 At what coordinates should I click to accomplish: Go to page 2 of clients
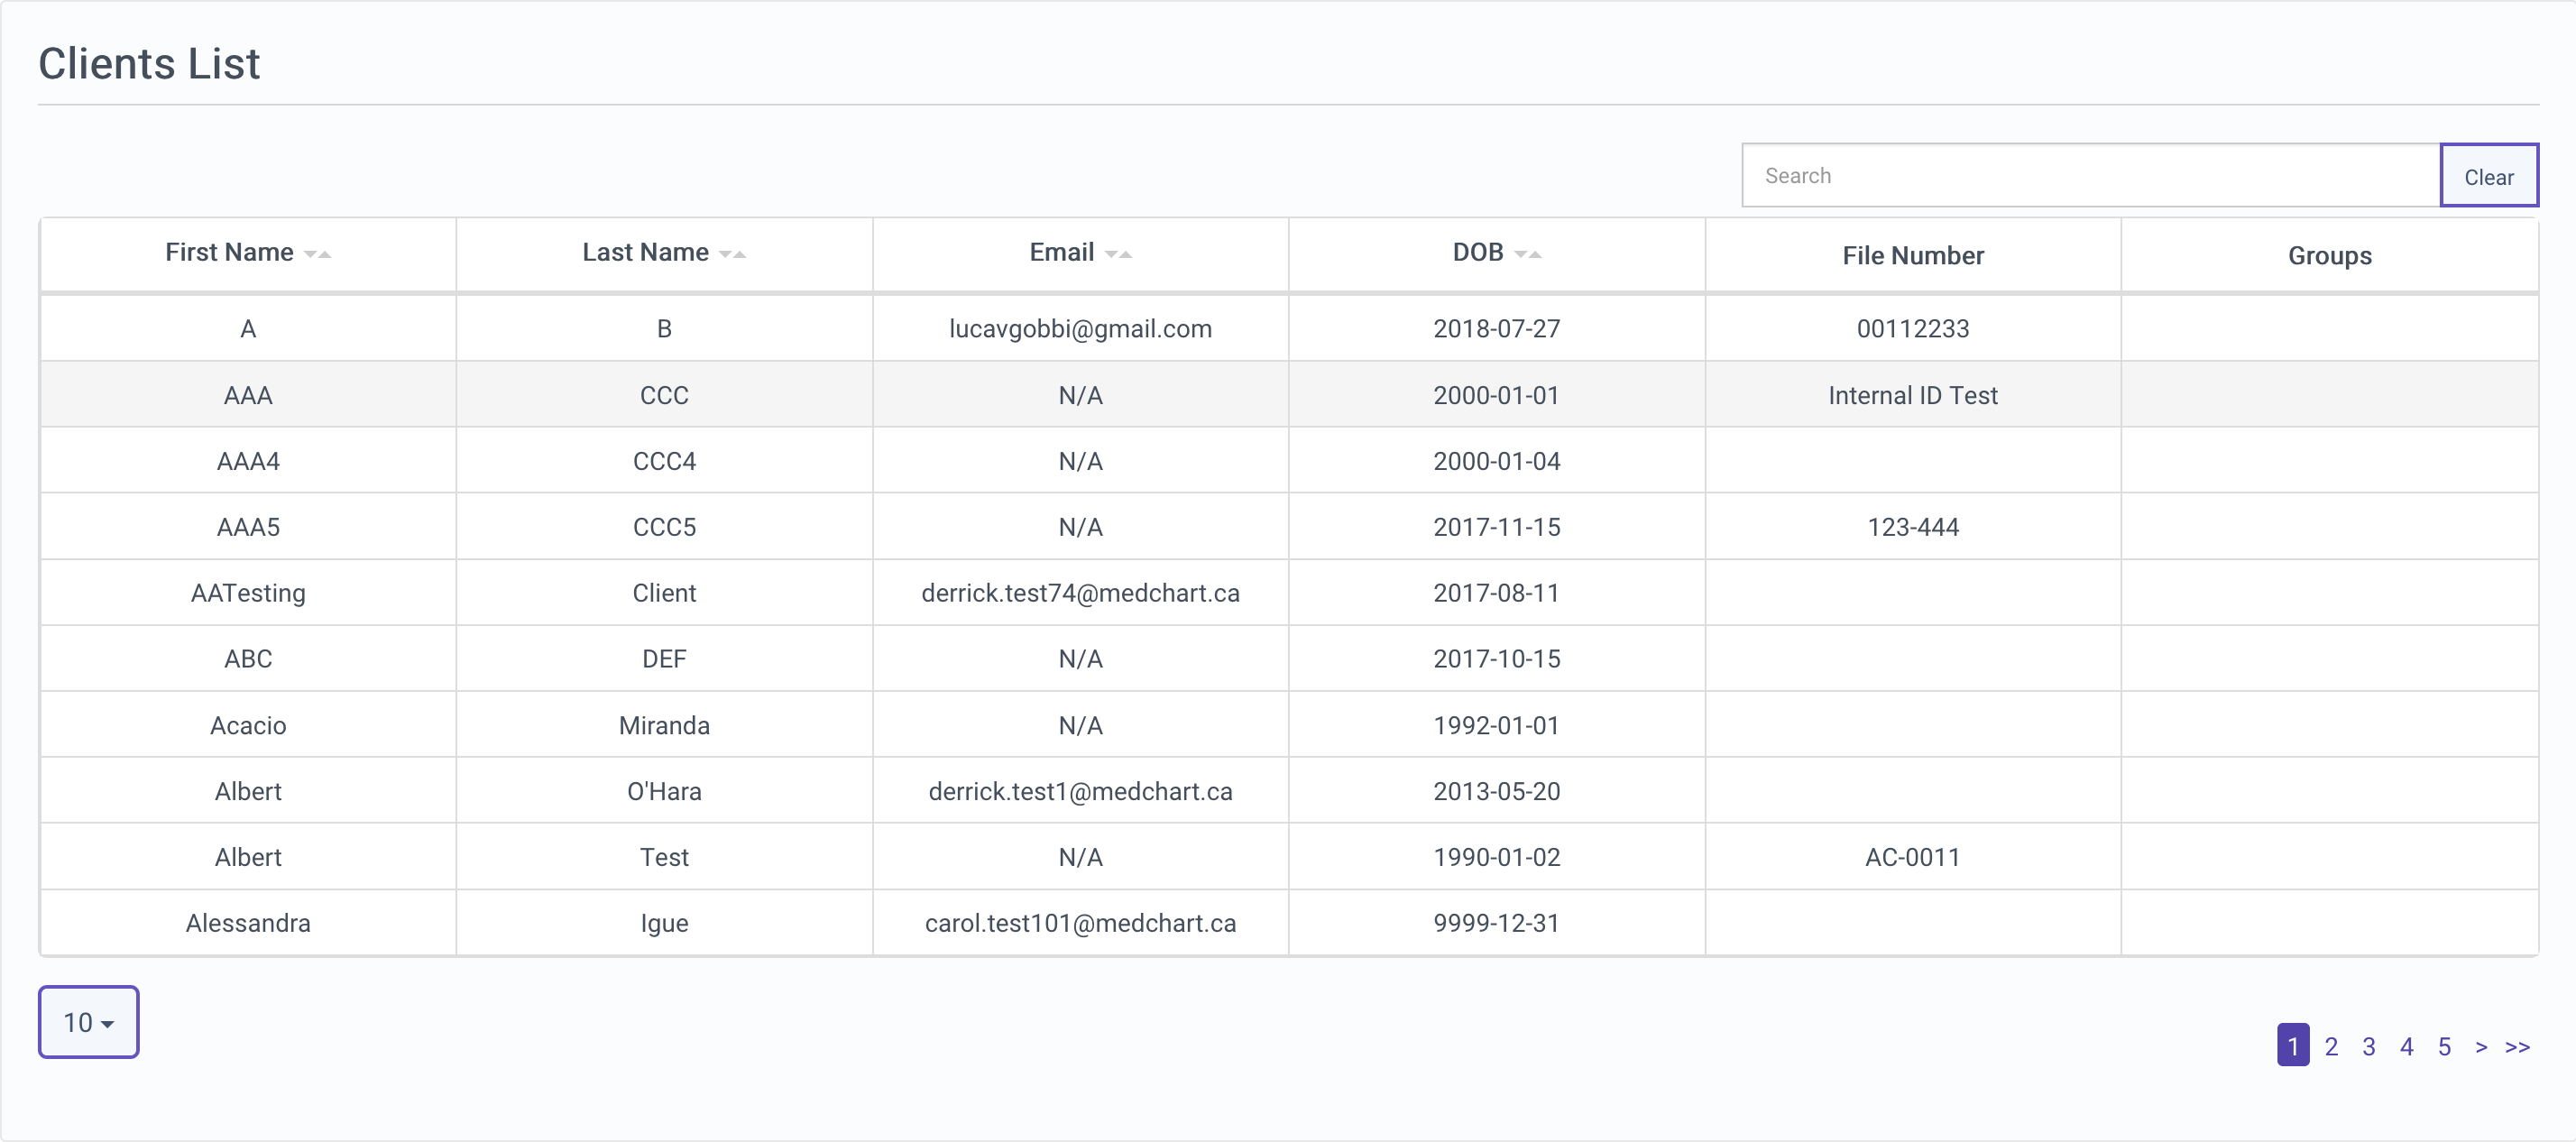coord(2330,1046)
